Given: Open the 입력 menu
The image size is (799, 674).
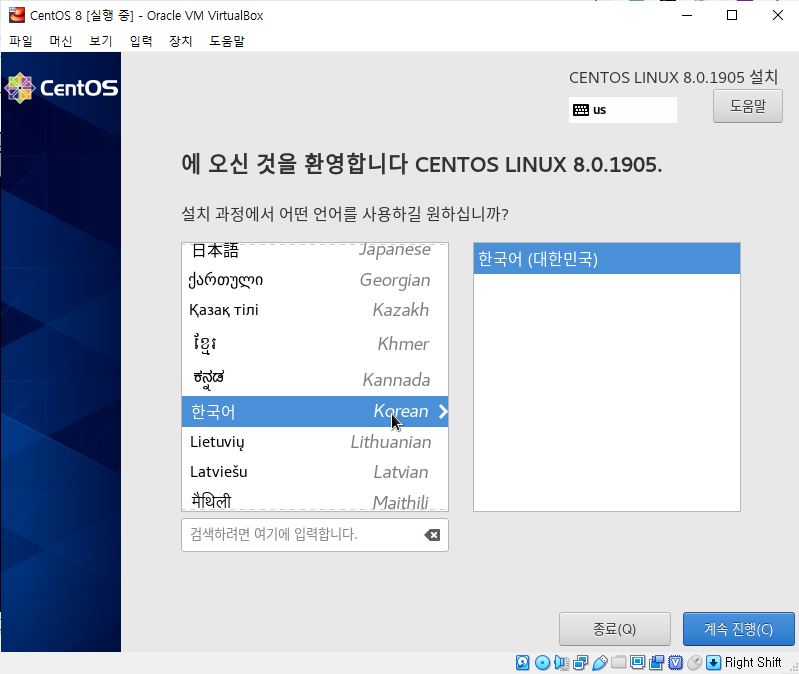Looking at the screenshot, I should (141, 41).
